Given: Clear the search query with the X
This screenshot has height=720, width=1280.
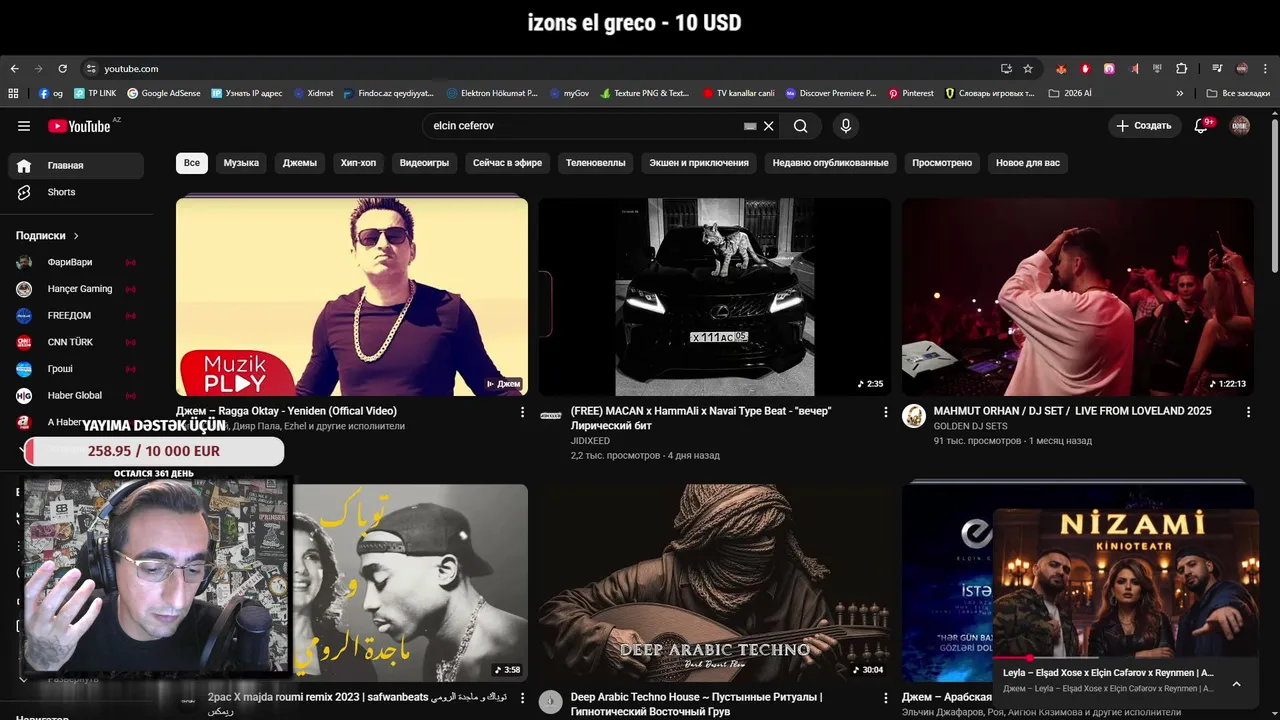Looking at the screenshot, I should [768, 126].
